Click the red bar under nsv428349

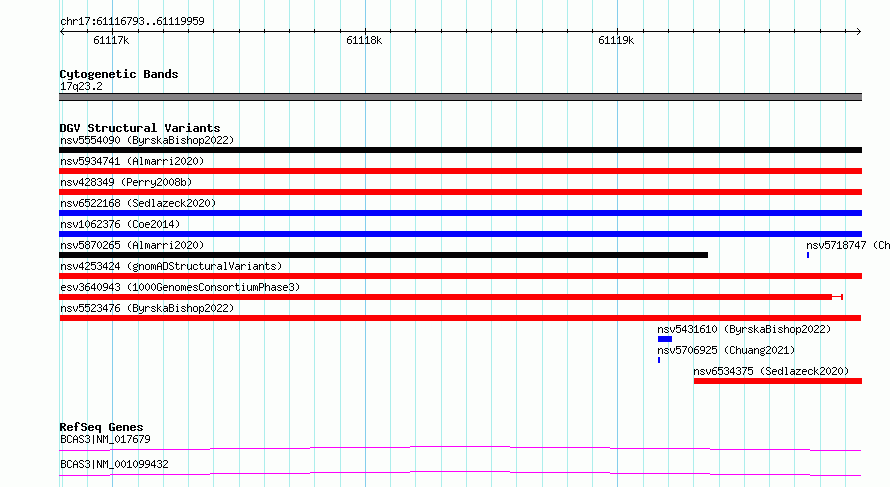(x=460, y=192)
